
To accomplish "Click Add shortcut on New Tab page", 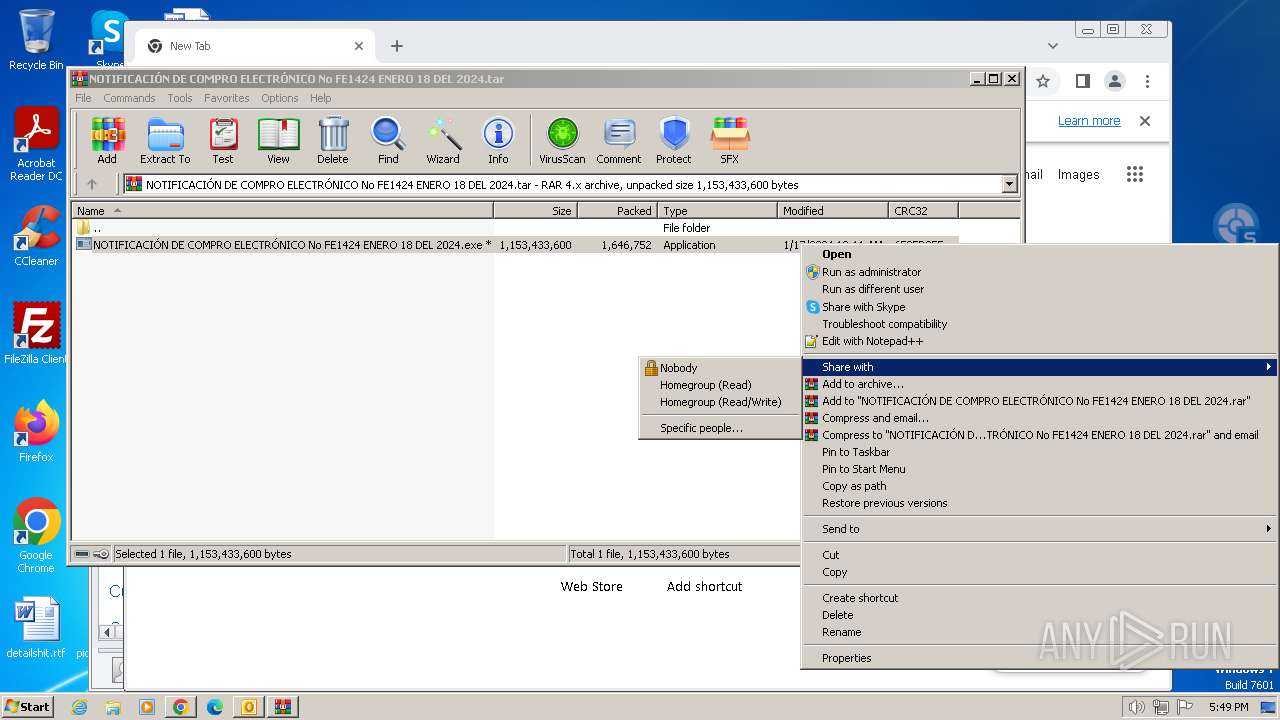I will point(704,587).
